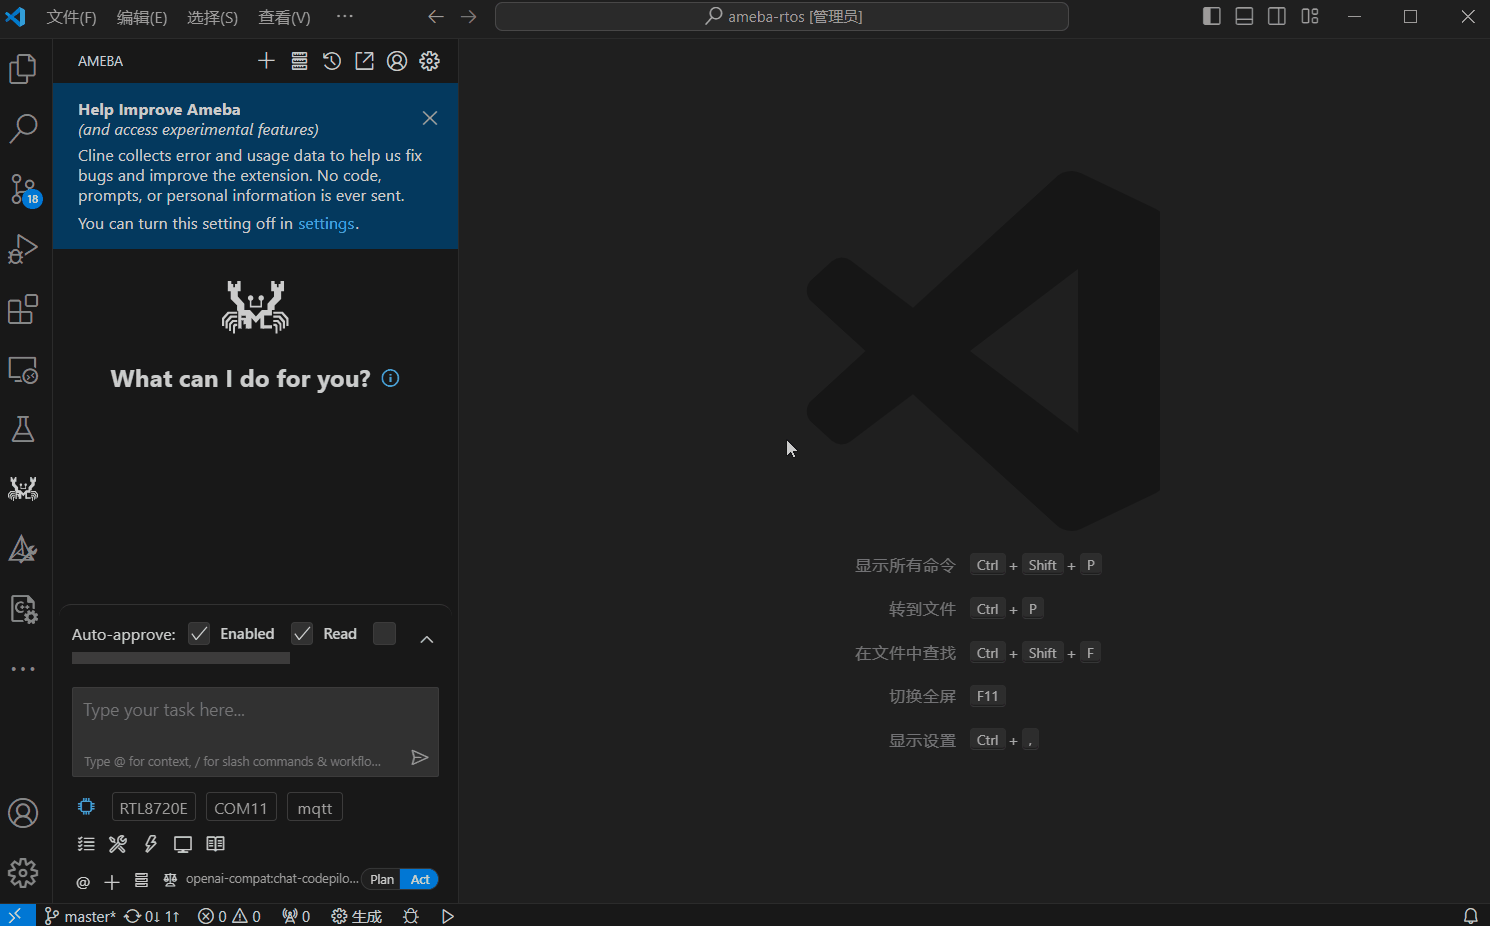Expand the Auto-approve options chevron
This screenshot has width=1490, height=926.
(x=427, y=639)
